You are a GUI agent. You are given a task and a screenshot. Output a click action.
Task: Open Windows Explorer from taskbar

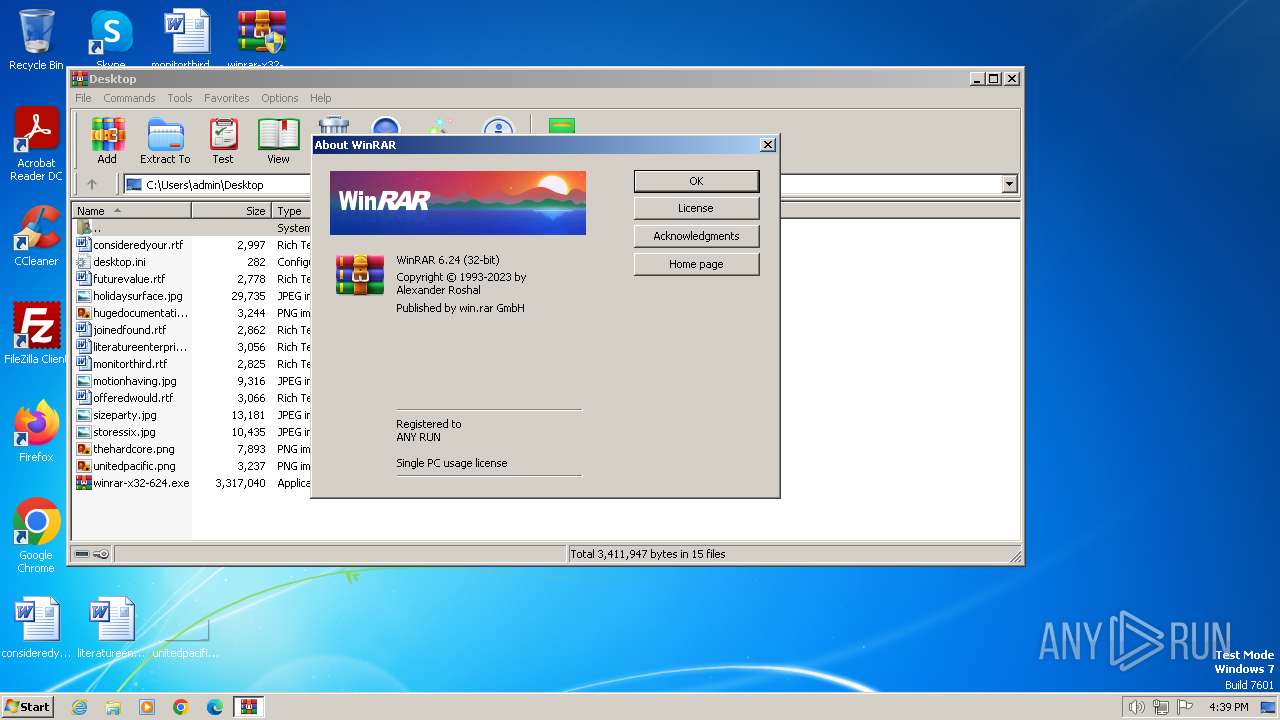click(113, 707)
